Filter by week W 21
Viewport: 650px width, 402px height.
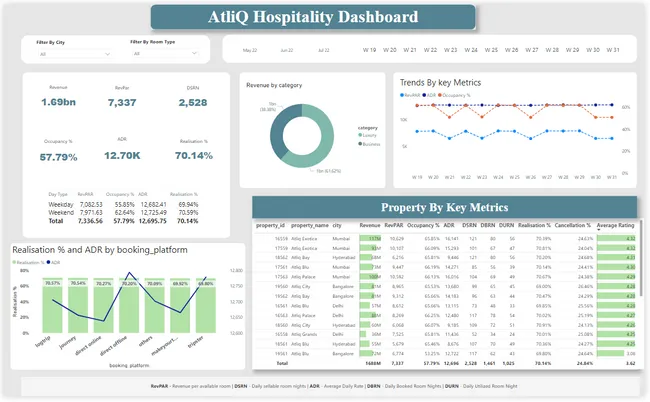[410, 50]
